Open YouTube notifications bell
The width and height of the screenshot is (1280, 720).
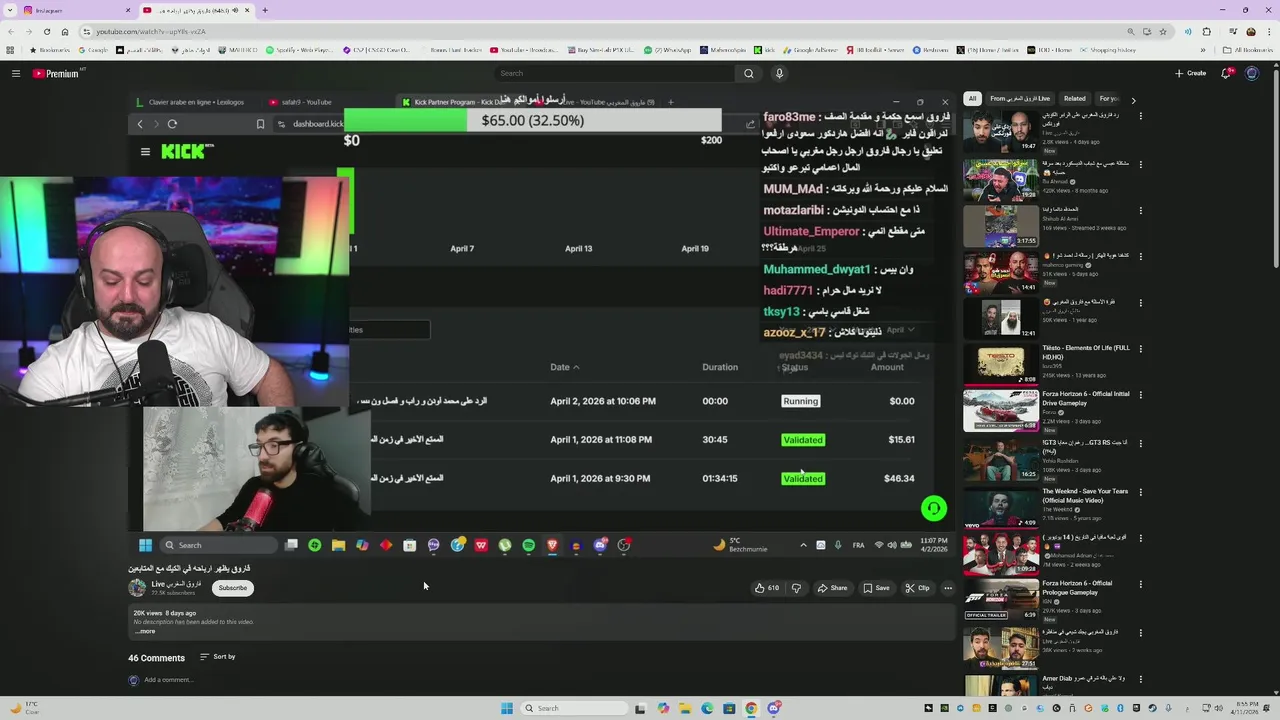pos(1227,73)
